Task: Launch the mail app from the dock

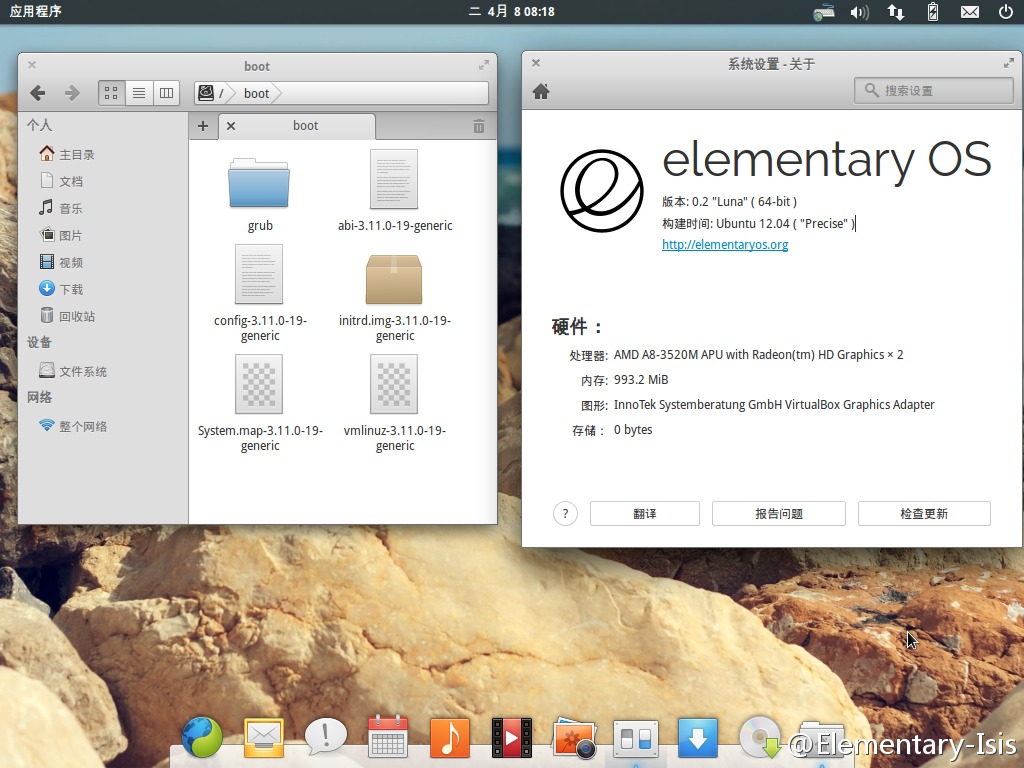Action: click(x=264, y=738)
